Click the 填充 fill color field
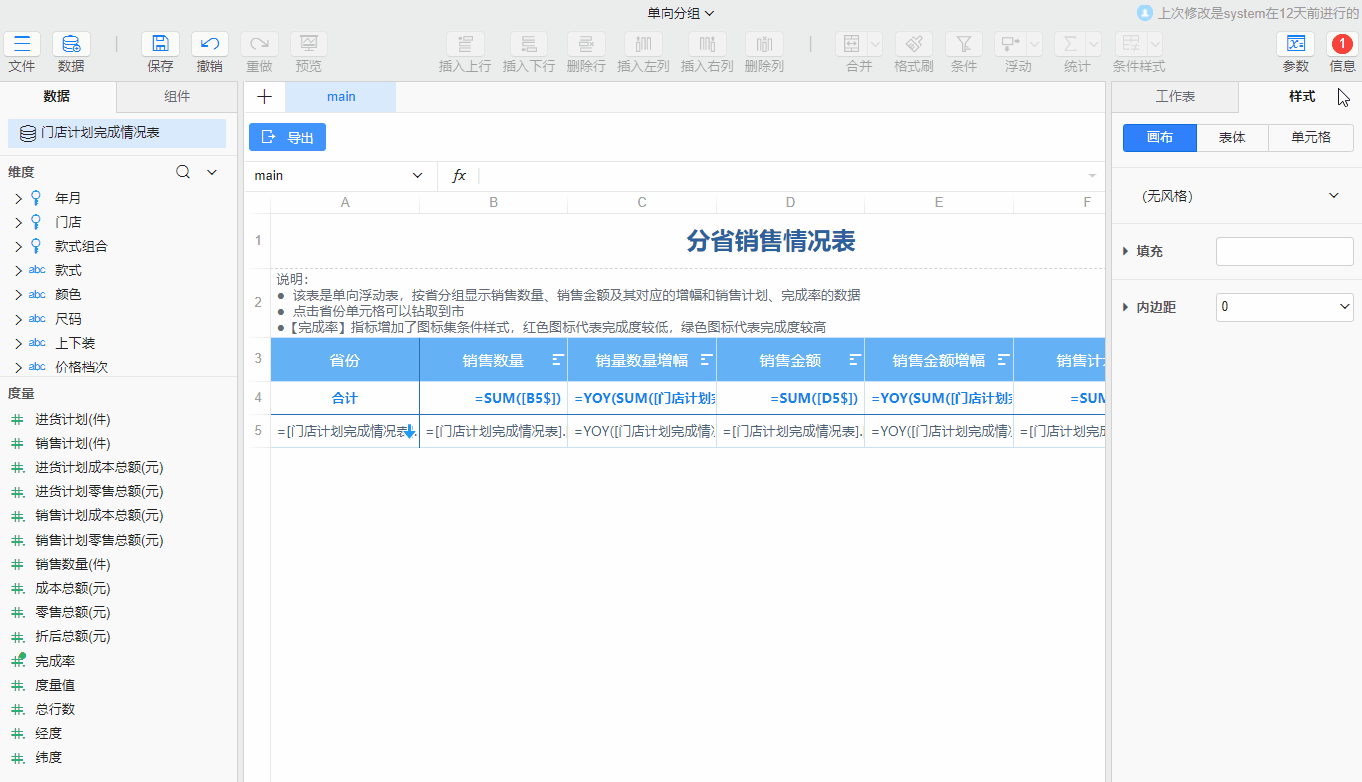Screen dimensions: 1362x782 1284,251
